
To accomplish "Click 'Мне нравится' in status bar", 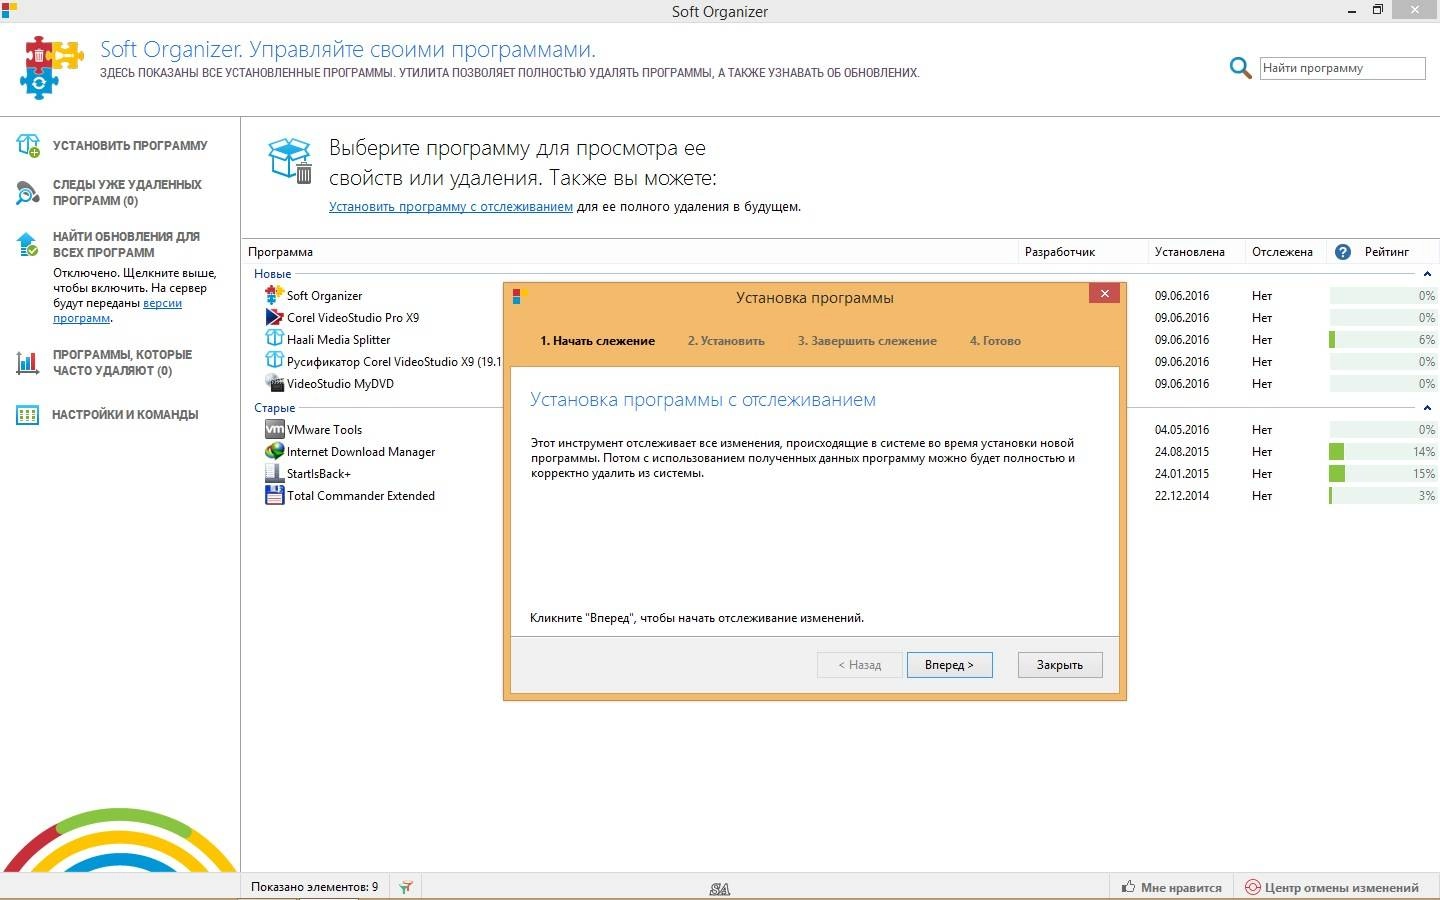I will pos(1181,888).
